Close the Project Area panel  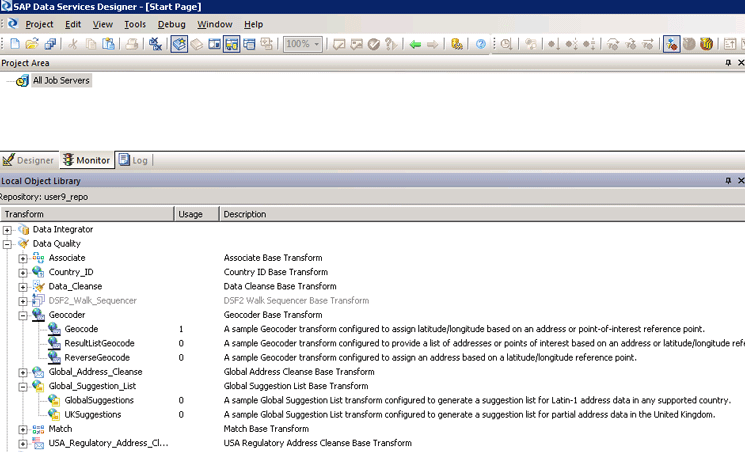[x=740, y=63]
